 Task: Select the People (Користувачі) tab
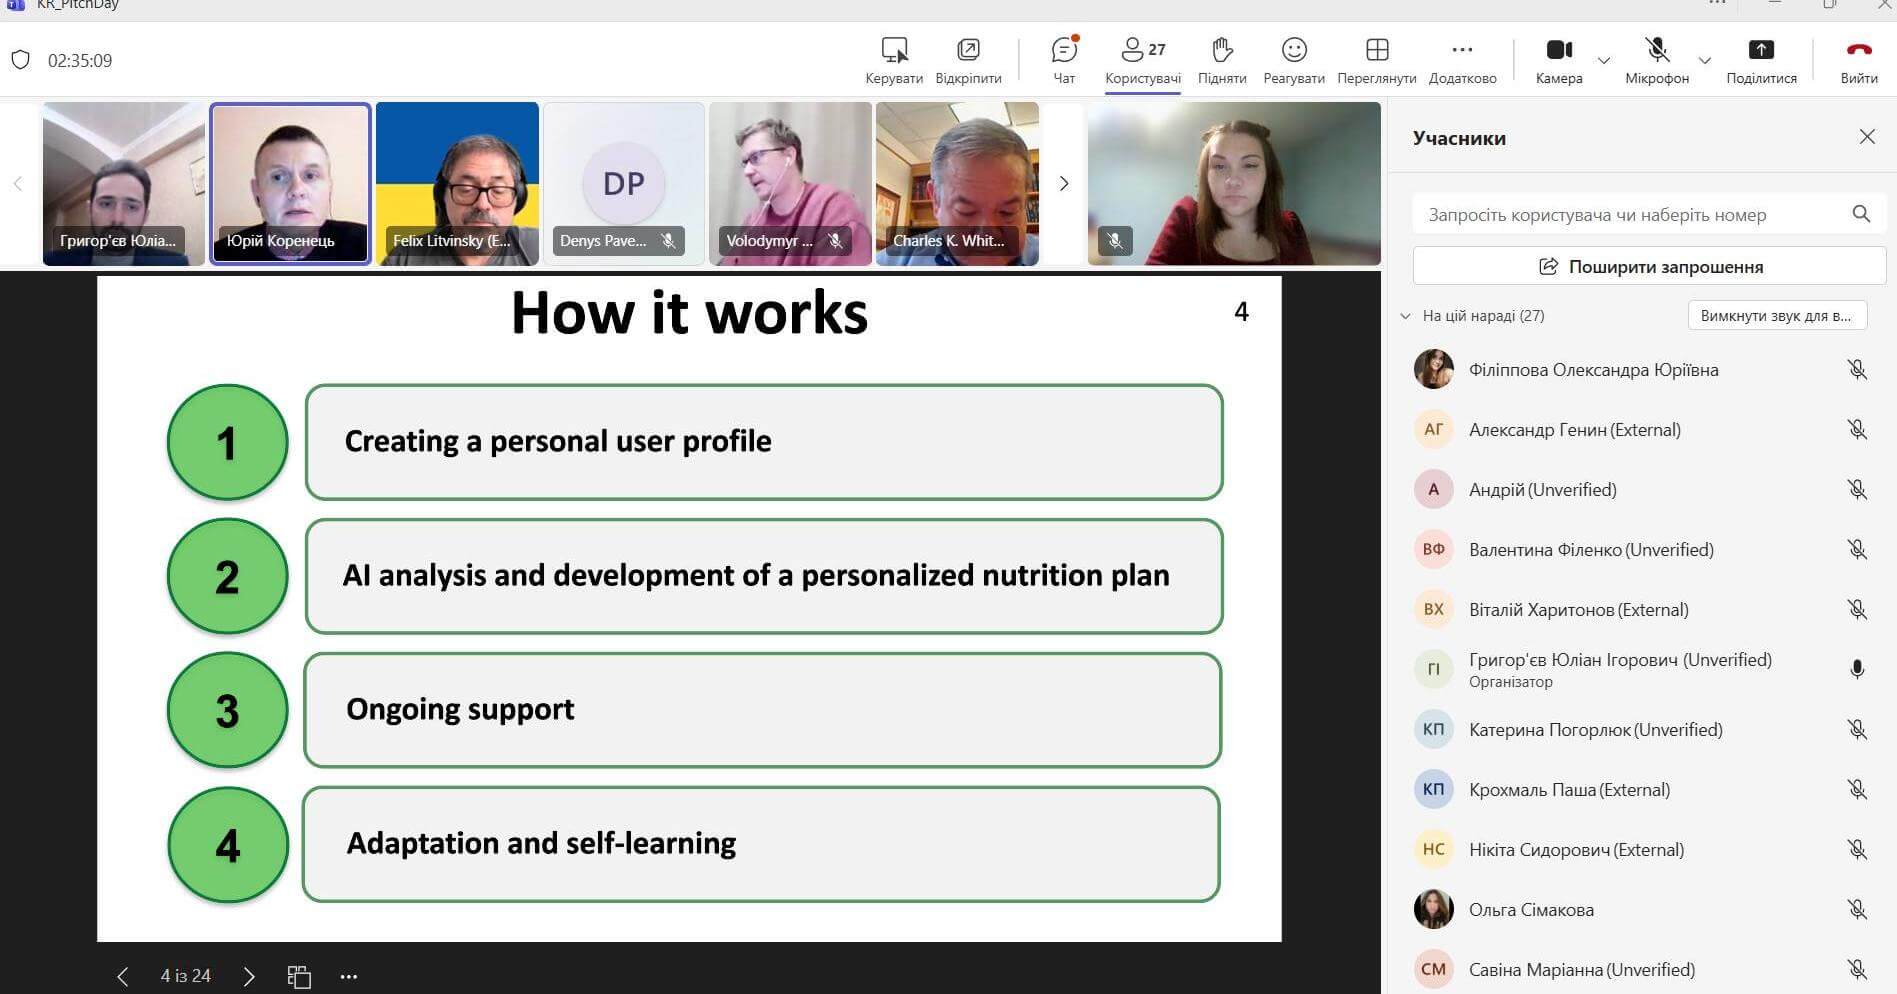(1142, 60)
